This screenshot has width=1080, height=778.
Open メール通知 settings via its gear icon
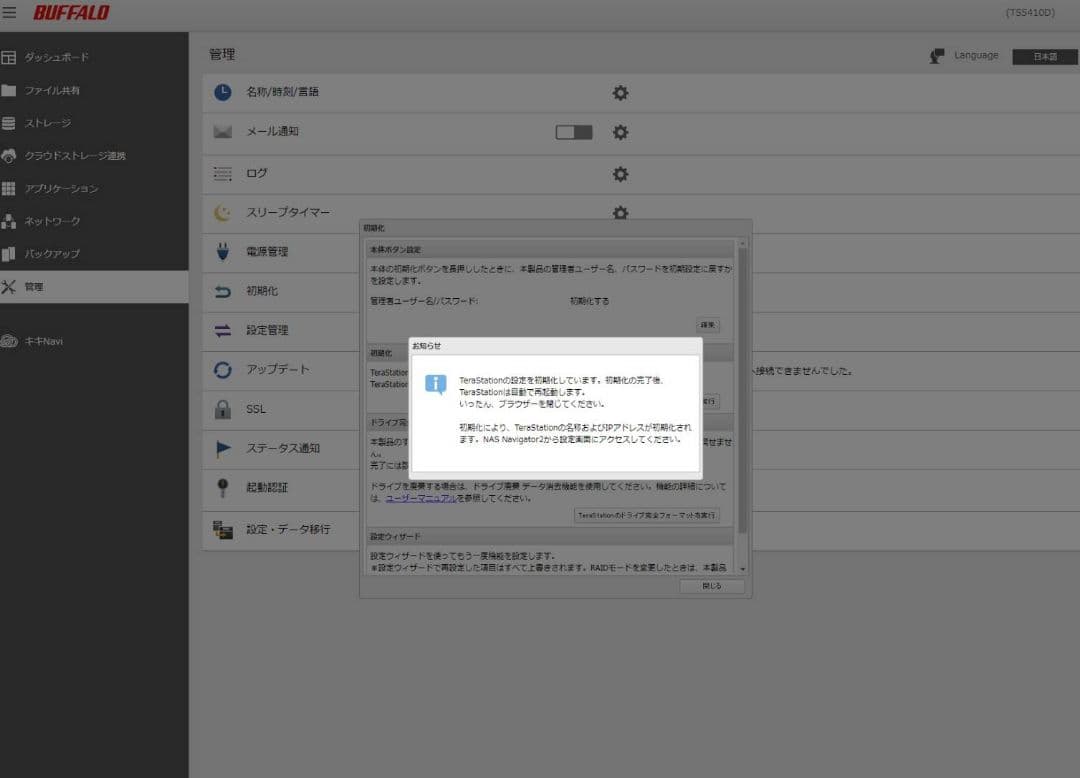(x=620, y=133)
